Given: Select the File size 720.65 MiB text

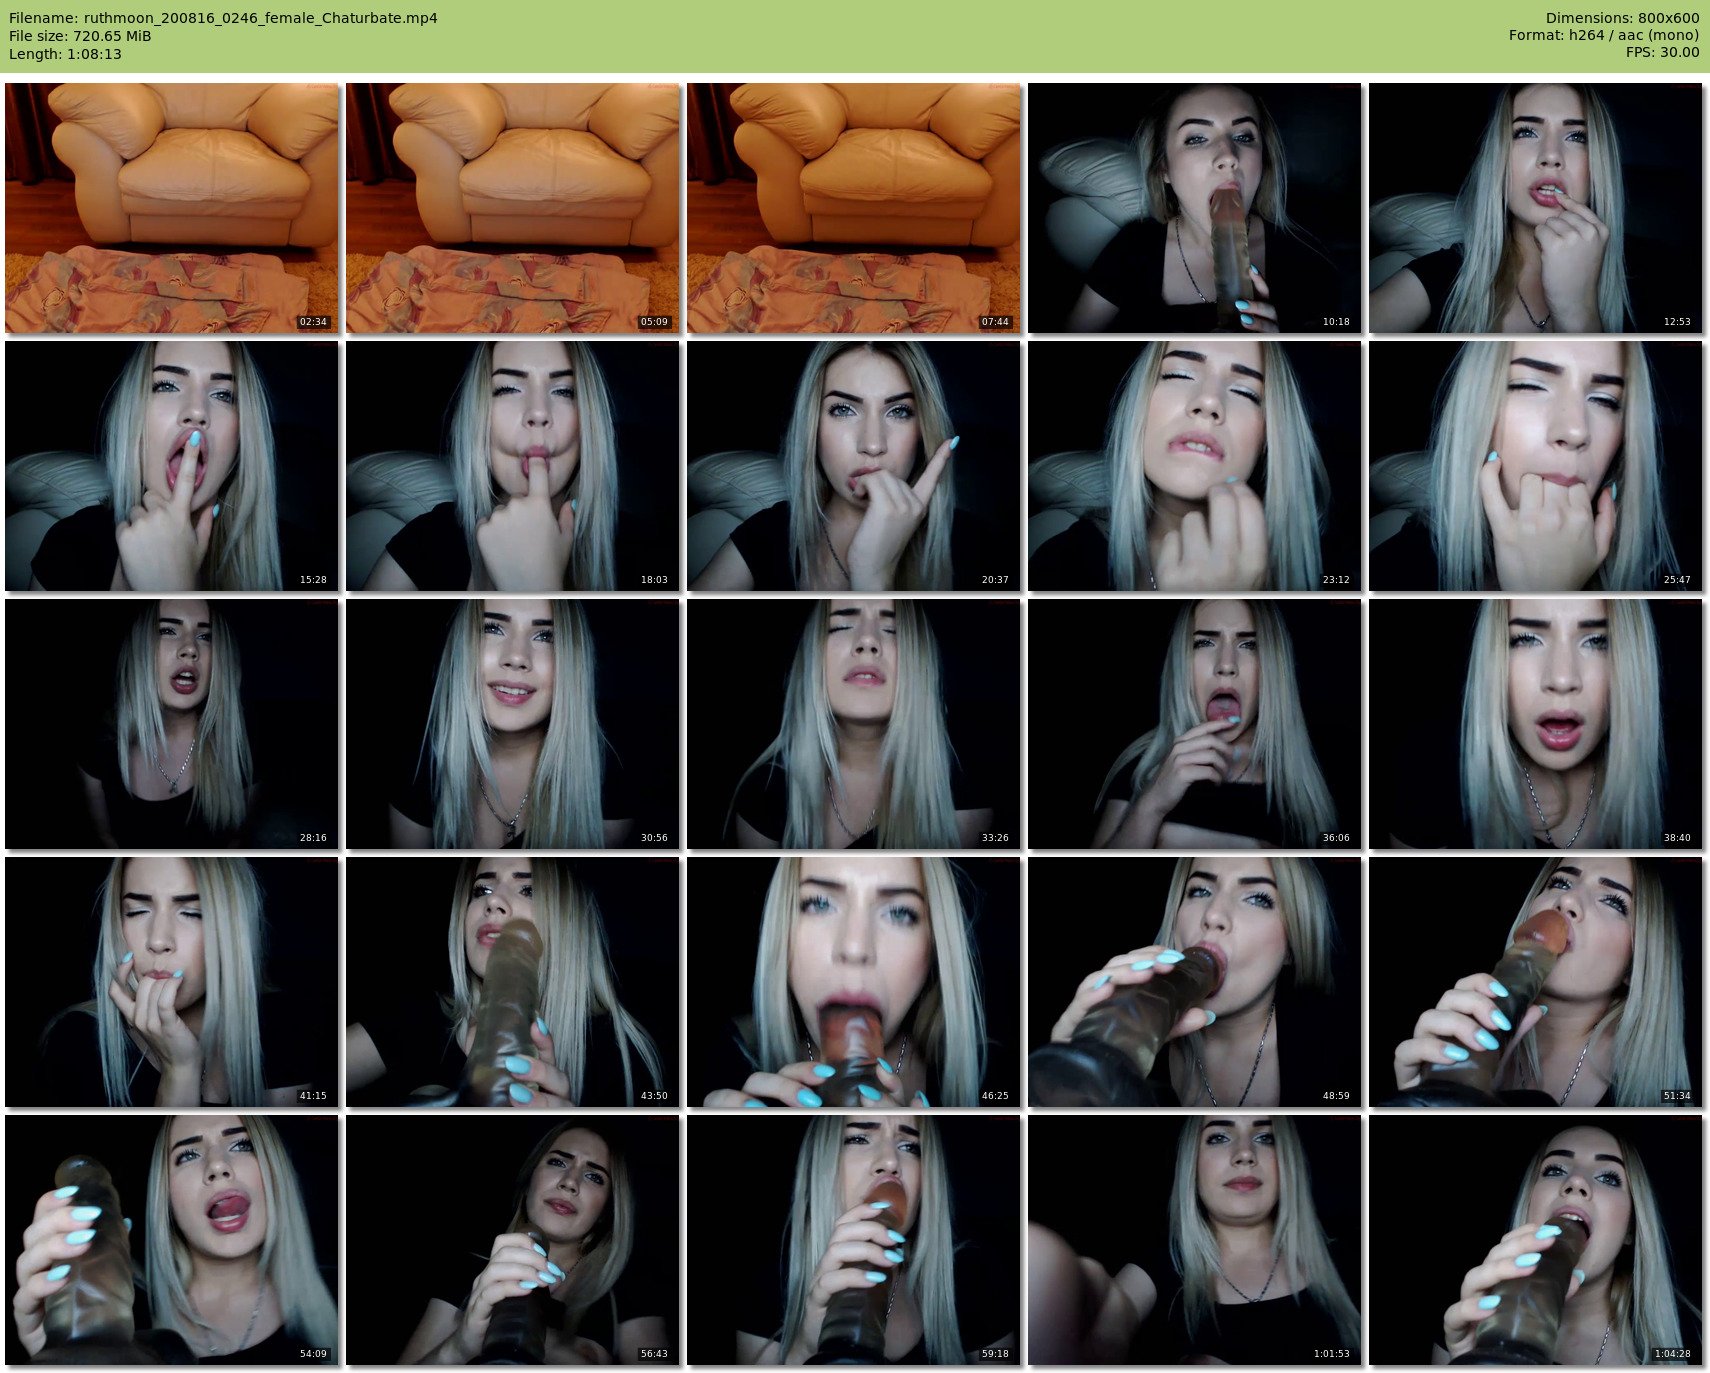Looking at the screenshot, I should click(80, 36).
